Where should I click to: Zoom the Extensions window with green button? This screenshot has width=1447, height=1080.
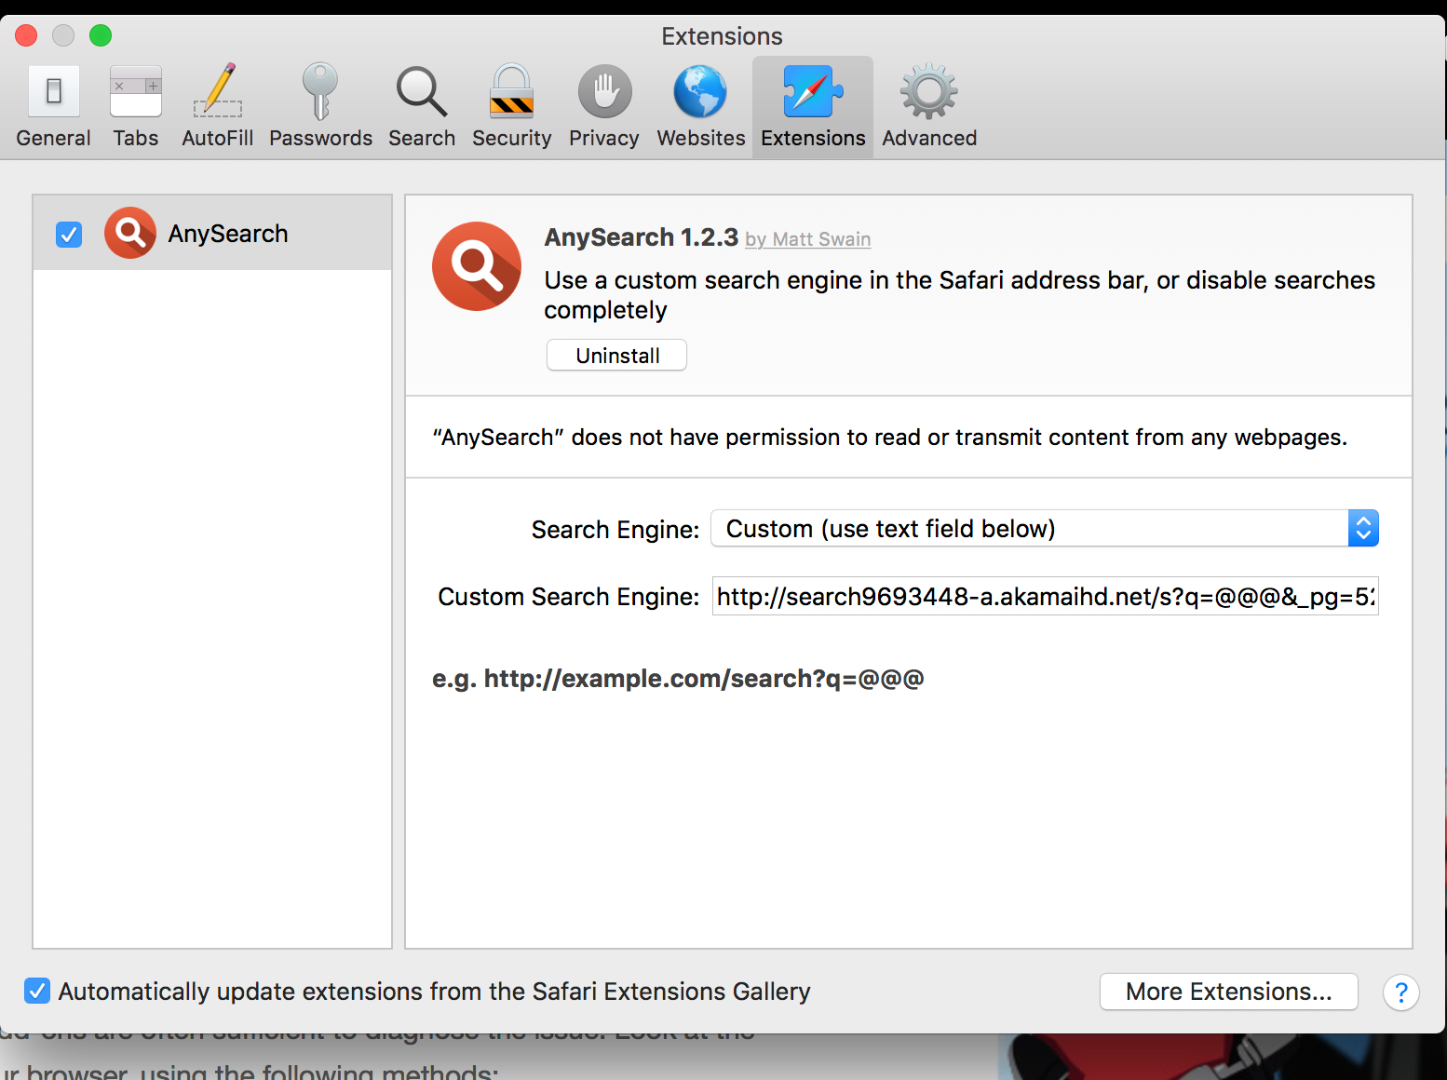click(x=100, y=36)
